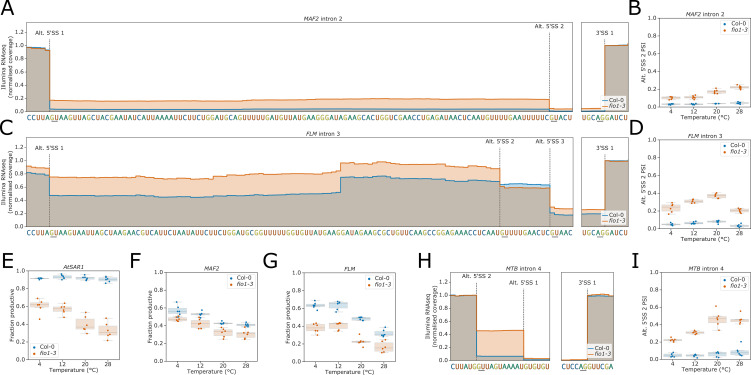Click the 'Alt. 5'SS 3' label
This screenshot has width=751, height=375.
[549, 141]
